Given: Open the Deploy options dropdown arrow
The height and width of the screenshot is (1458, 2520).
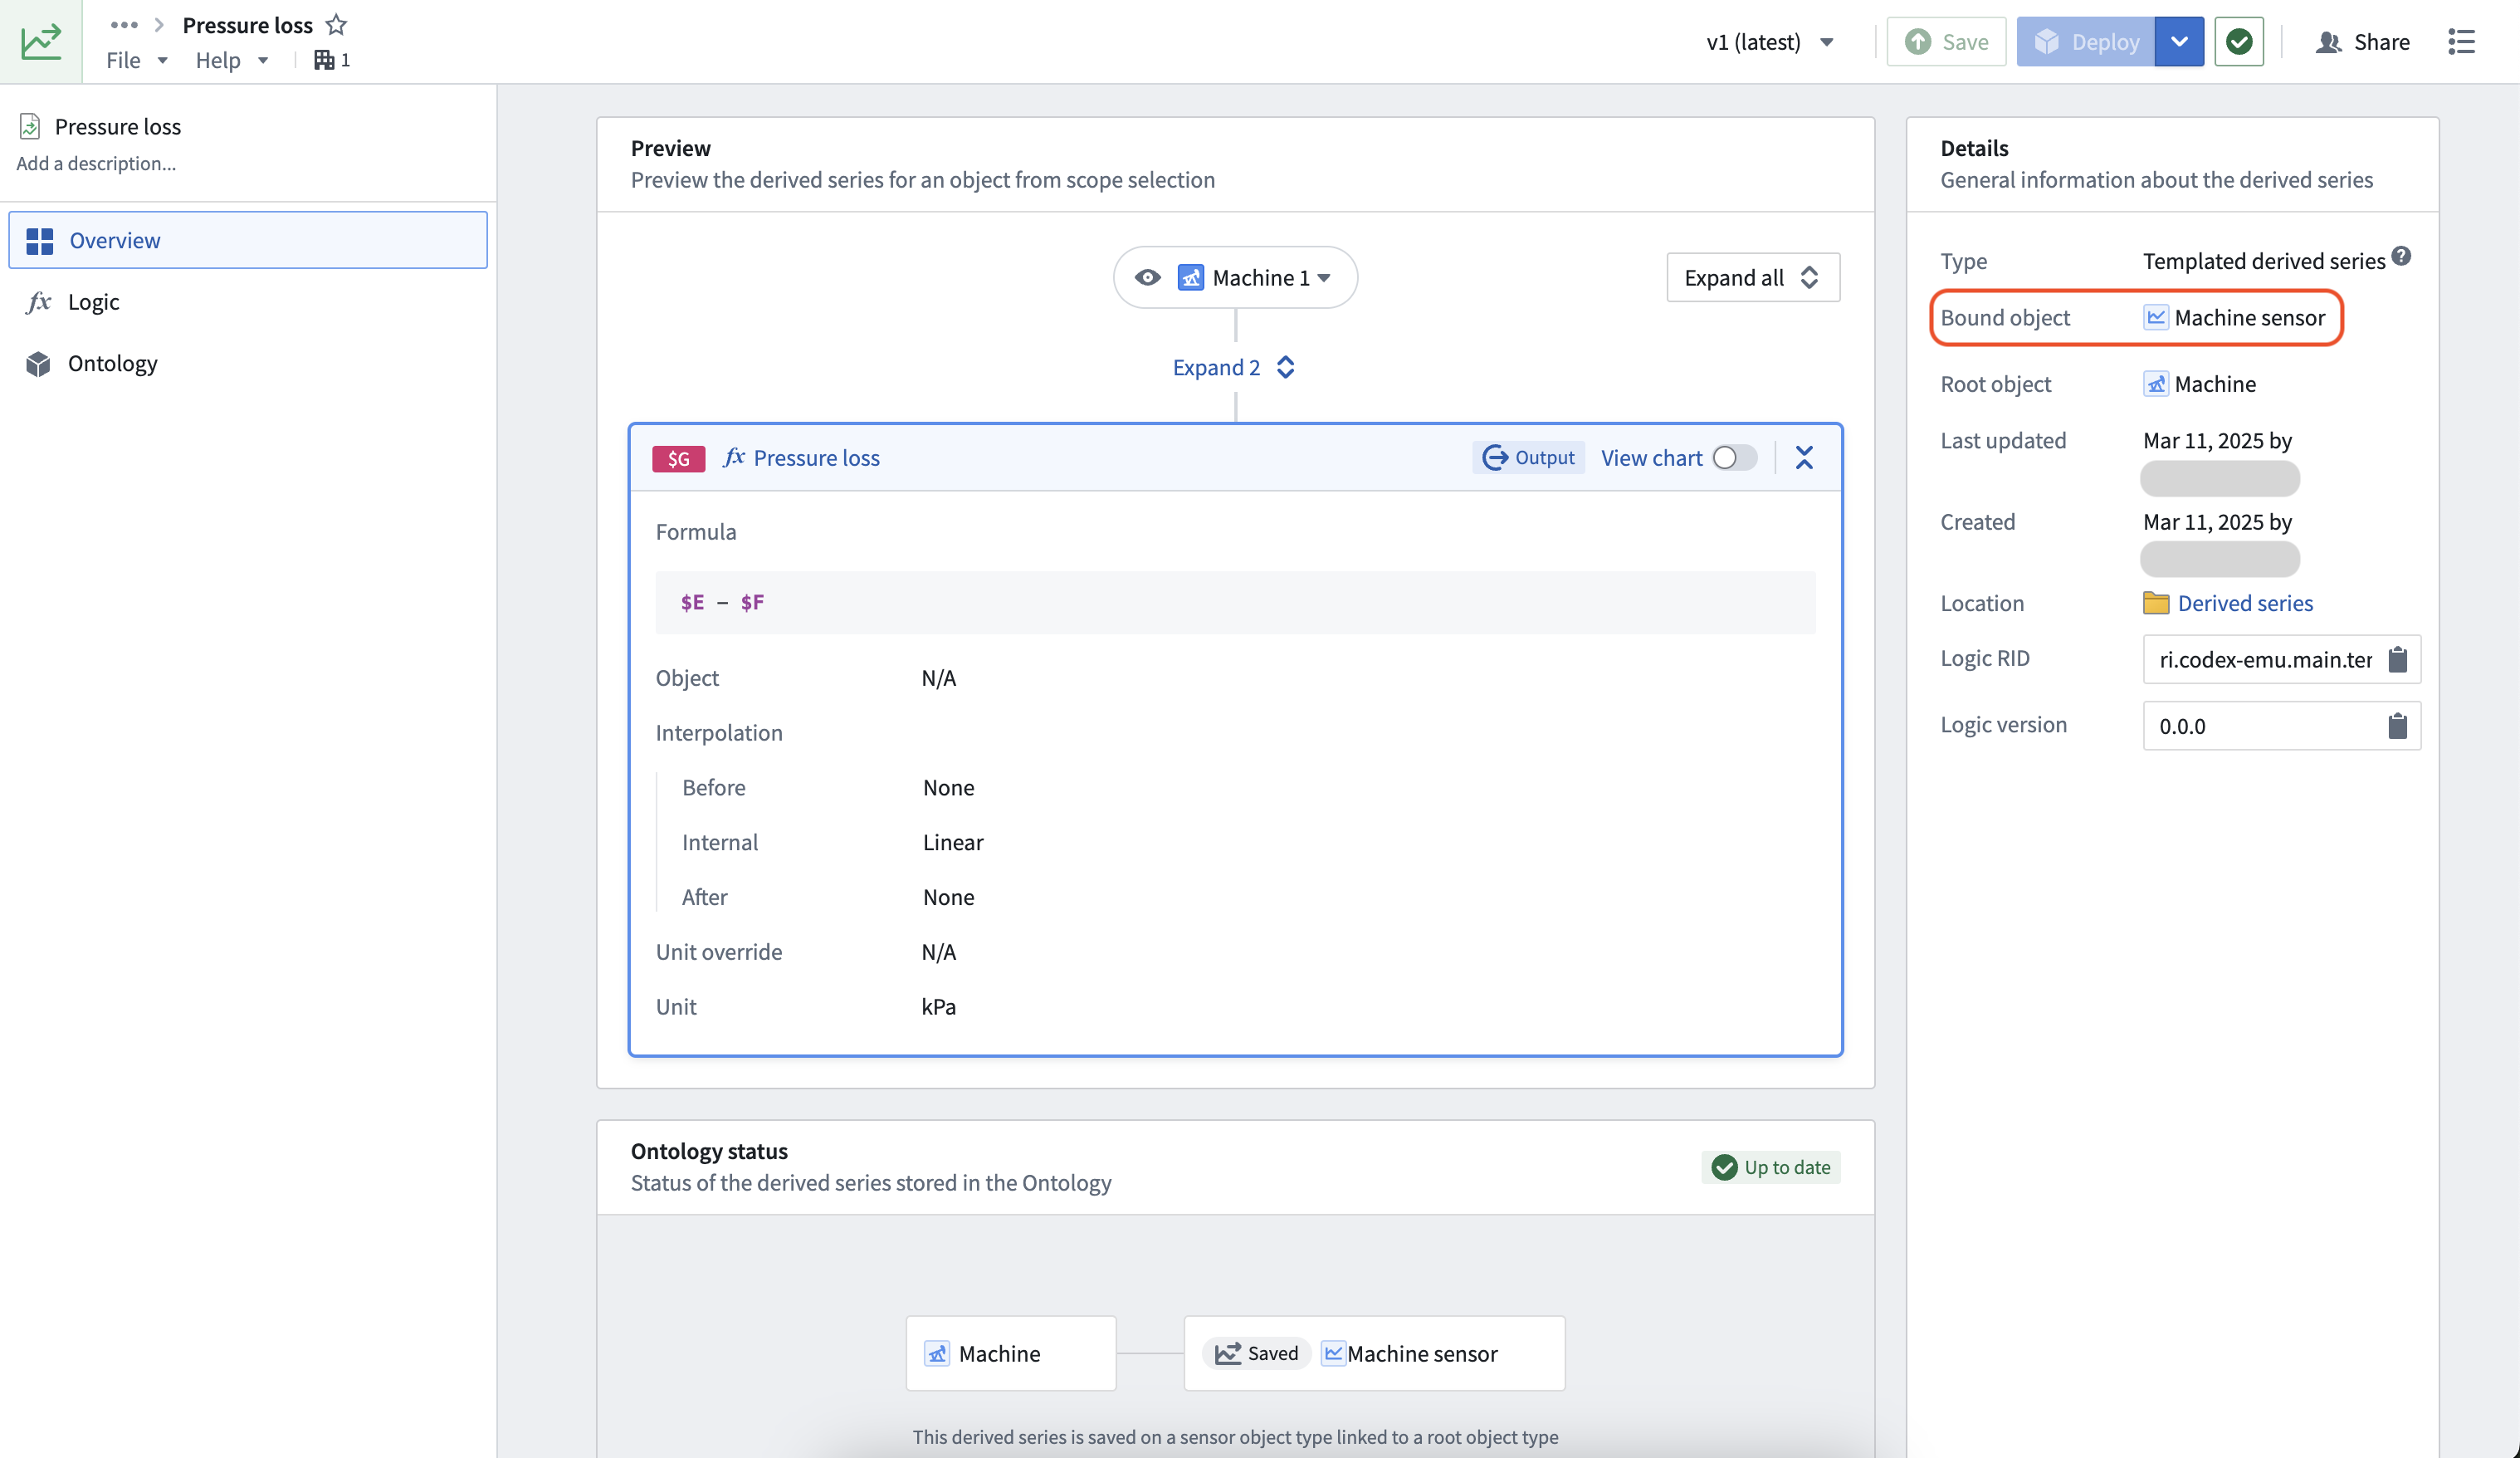Looking at the screenshot, I should pos(2180,42).
